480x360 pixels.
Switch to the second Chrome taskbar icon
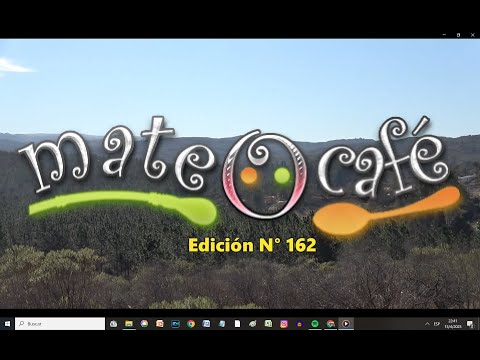[x=330, y=324]
